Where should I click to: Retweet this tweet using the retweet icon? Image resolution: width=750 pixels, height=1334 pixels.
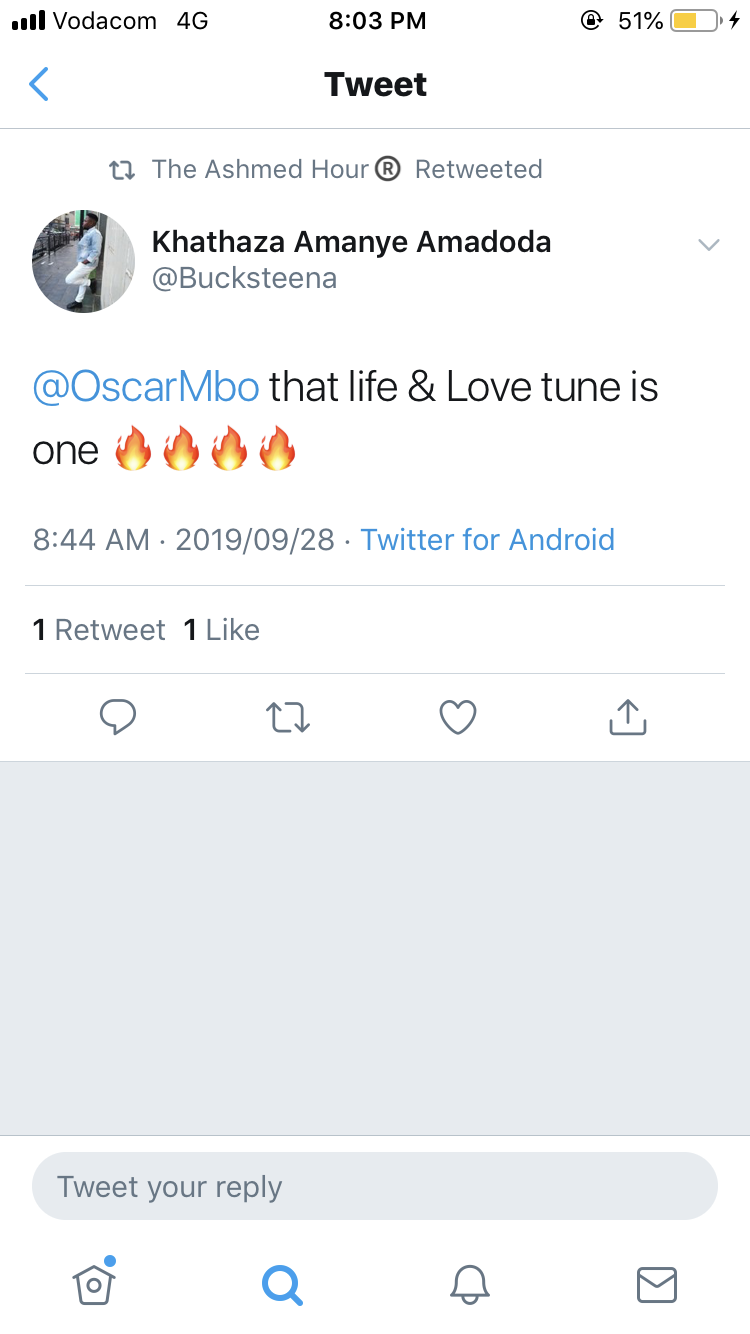tap(288, 717)
